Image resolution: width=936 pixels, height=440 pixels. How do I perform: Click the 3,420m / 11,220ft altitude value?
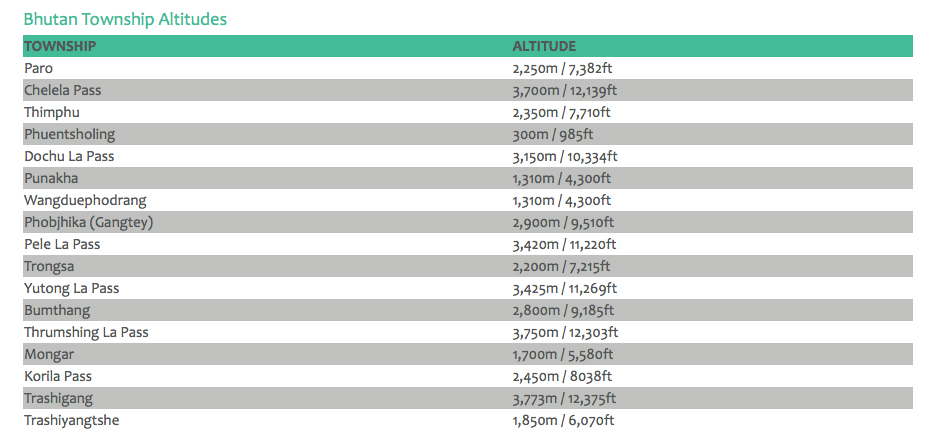click(564, 244)
